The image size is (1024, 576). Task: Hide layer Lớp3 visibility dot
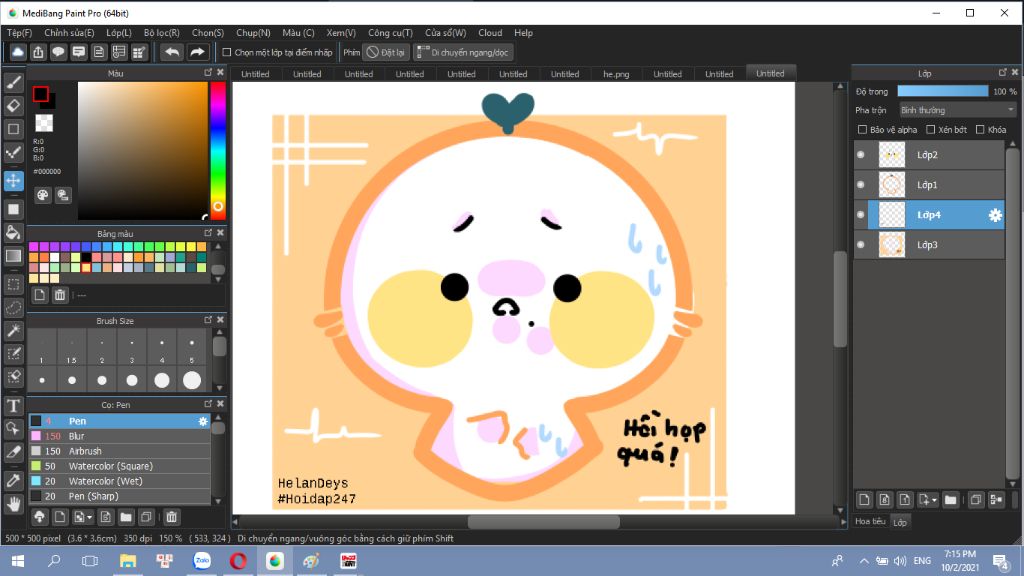861,245
